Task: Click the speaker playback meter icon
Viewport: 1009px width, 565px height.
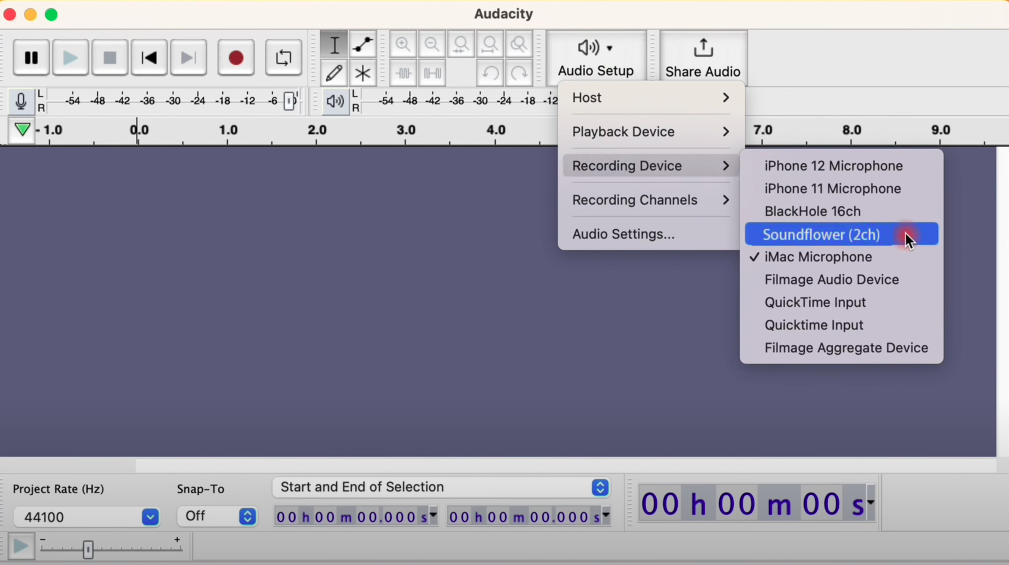Action: pos(335,101)
